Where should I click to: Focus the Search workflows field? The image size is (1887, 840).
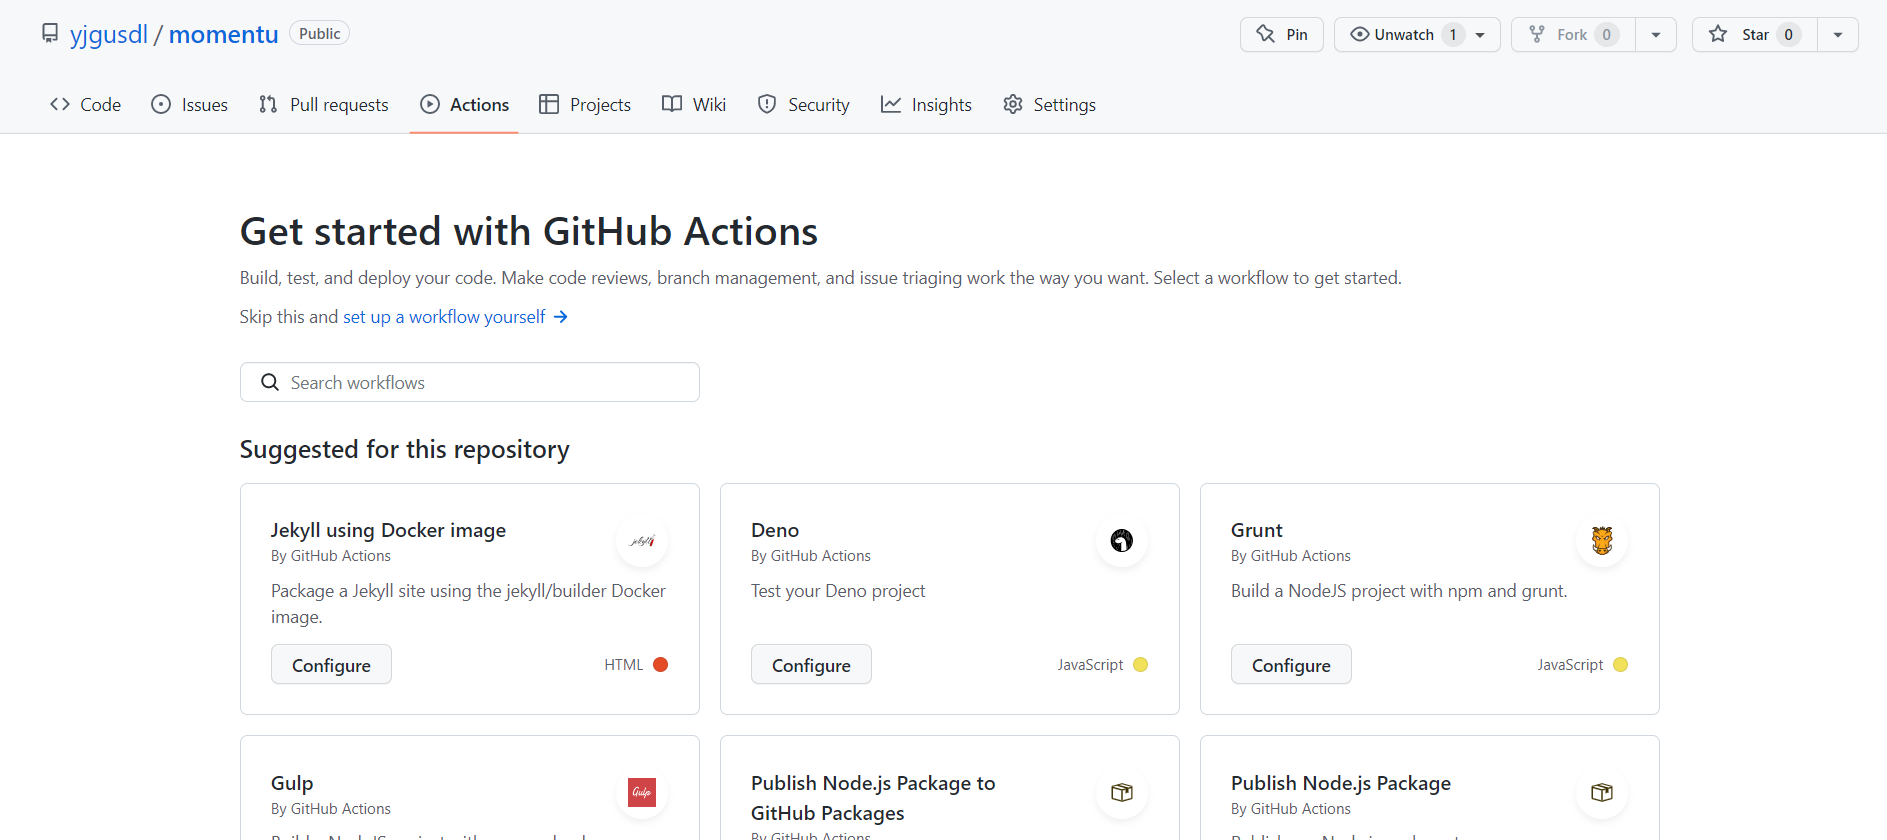470,382
